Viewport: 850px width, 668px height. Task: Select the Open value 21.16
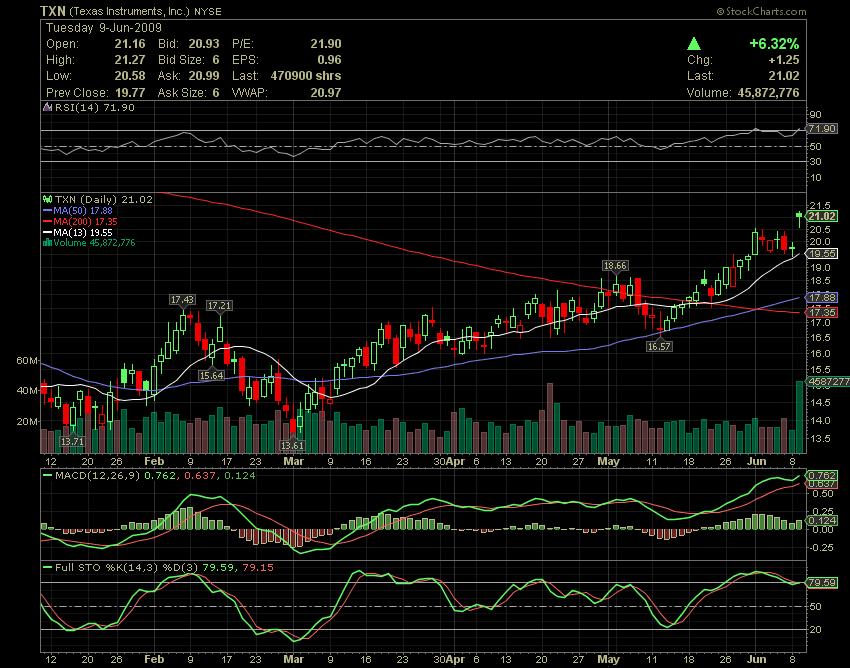point(130,44)
